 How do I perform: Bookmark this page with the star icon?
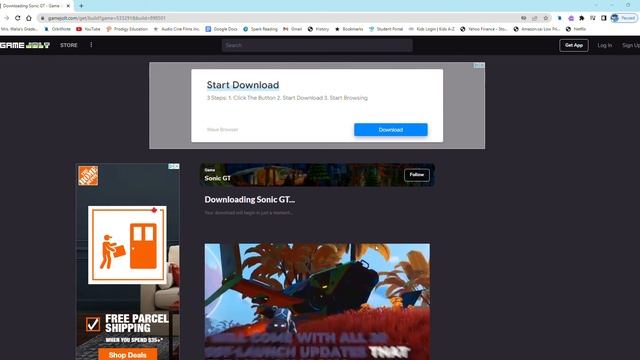546,18
